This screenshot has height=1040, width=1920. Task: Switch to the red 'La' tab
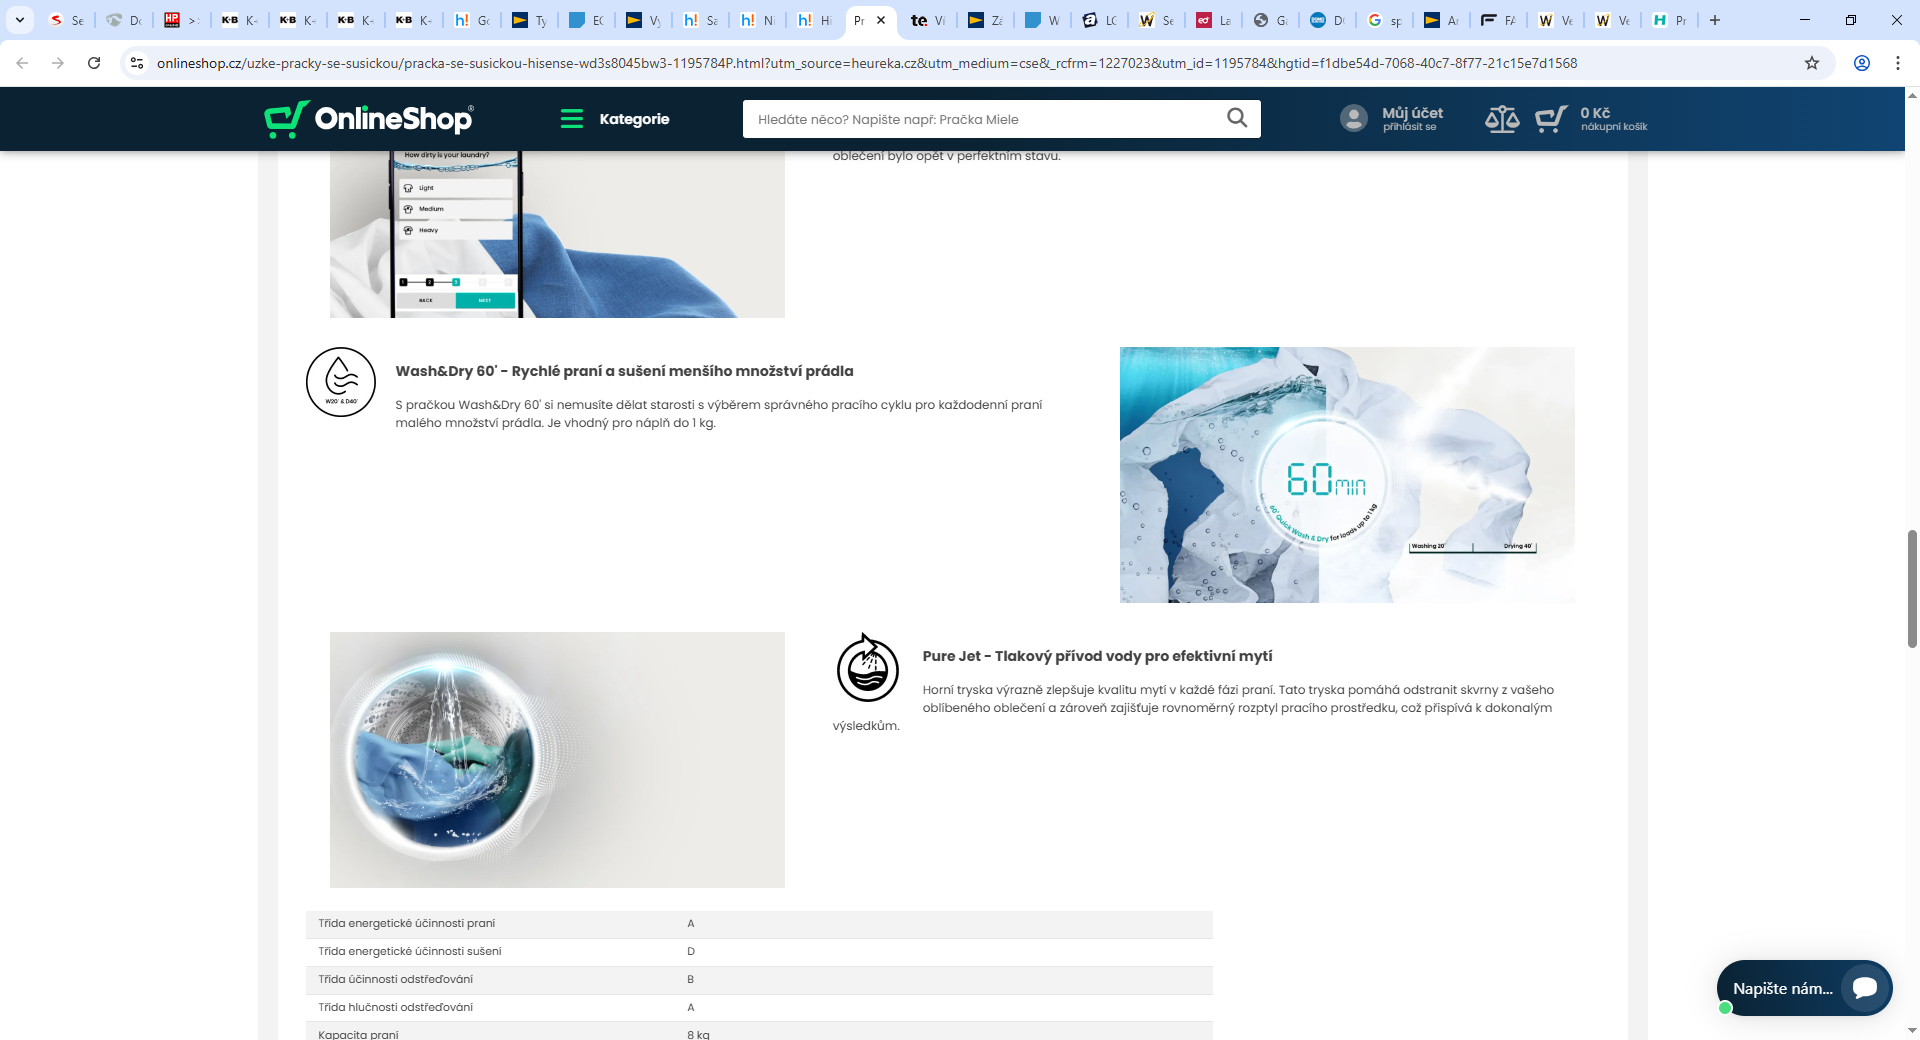coord(1214,20)
